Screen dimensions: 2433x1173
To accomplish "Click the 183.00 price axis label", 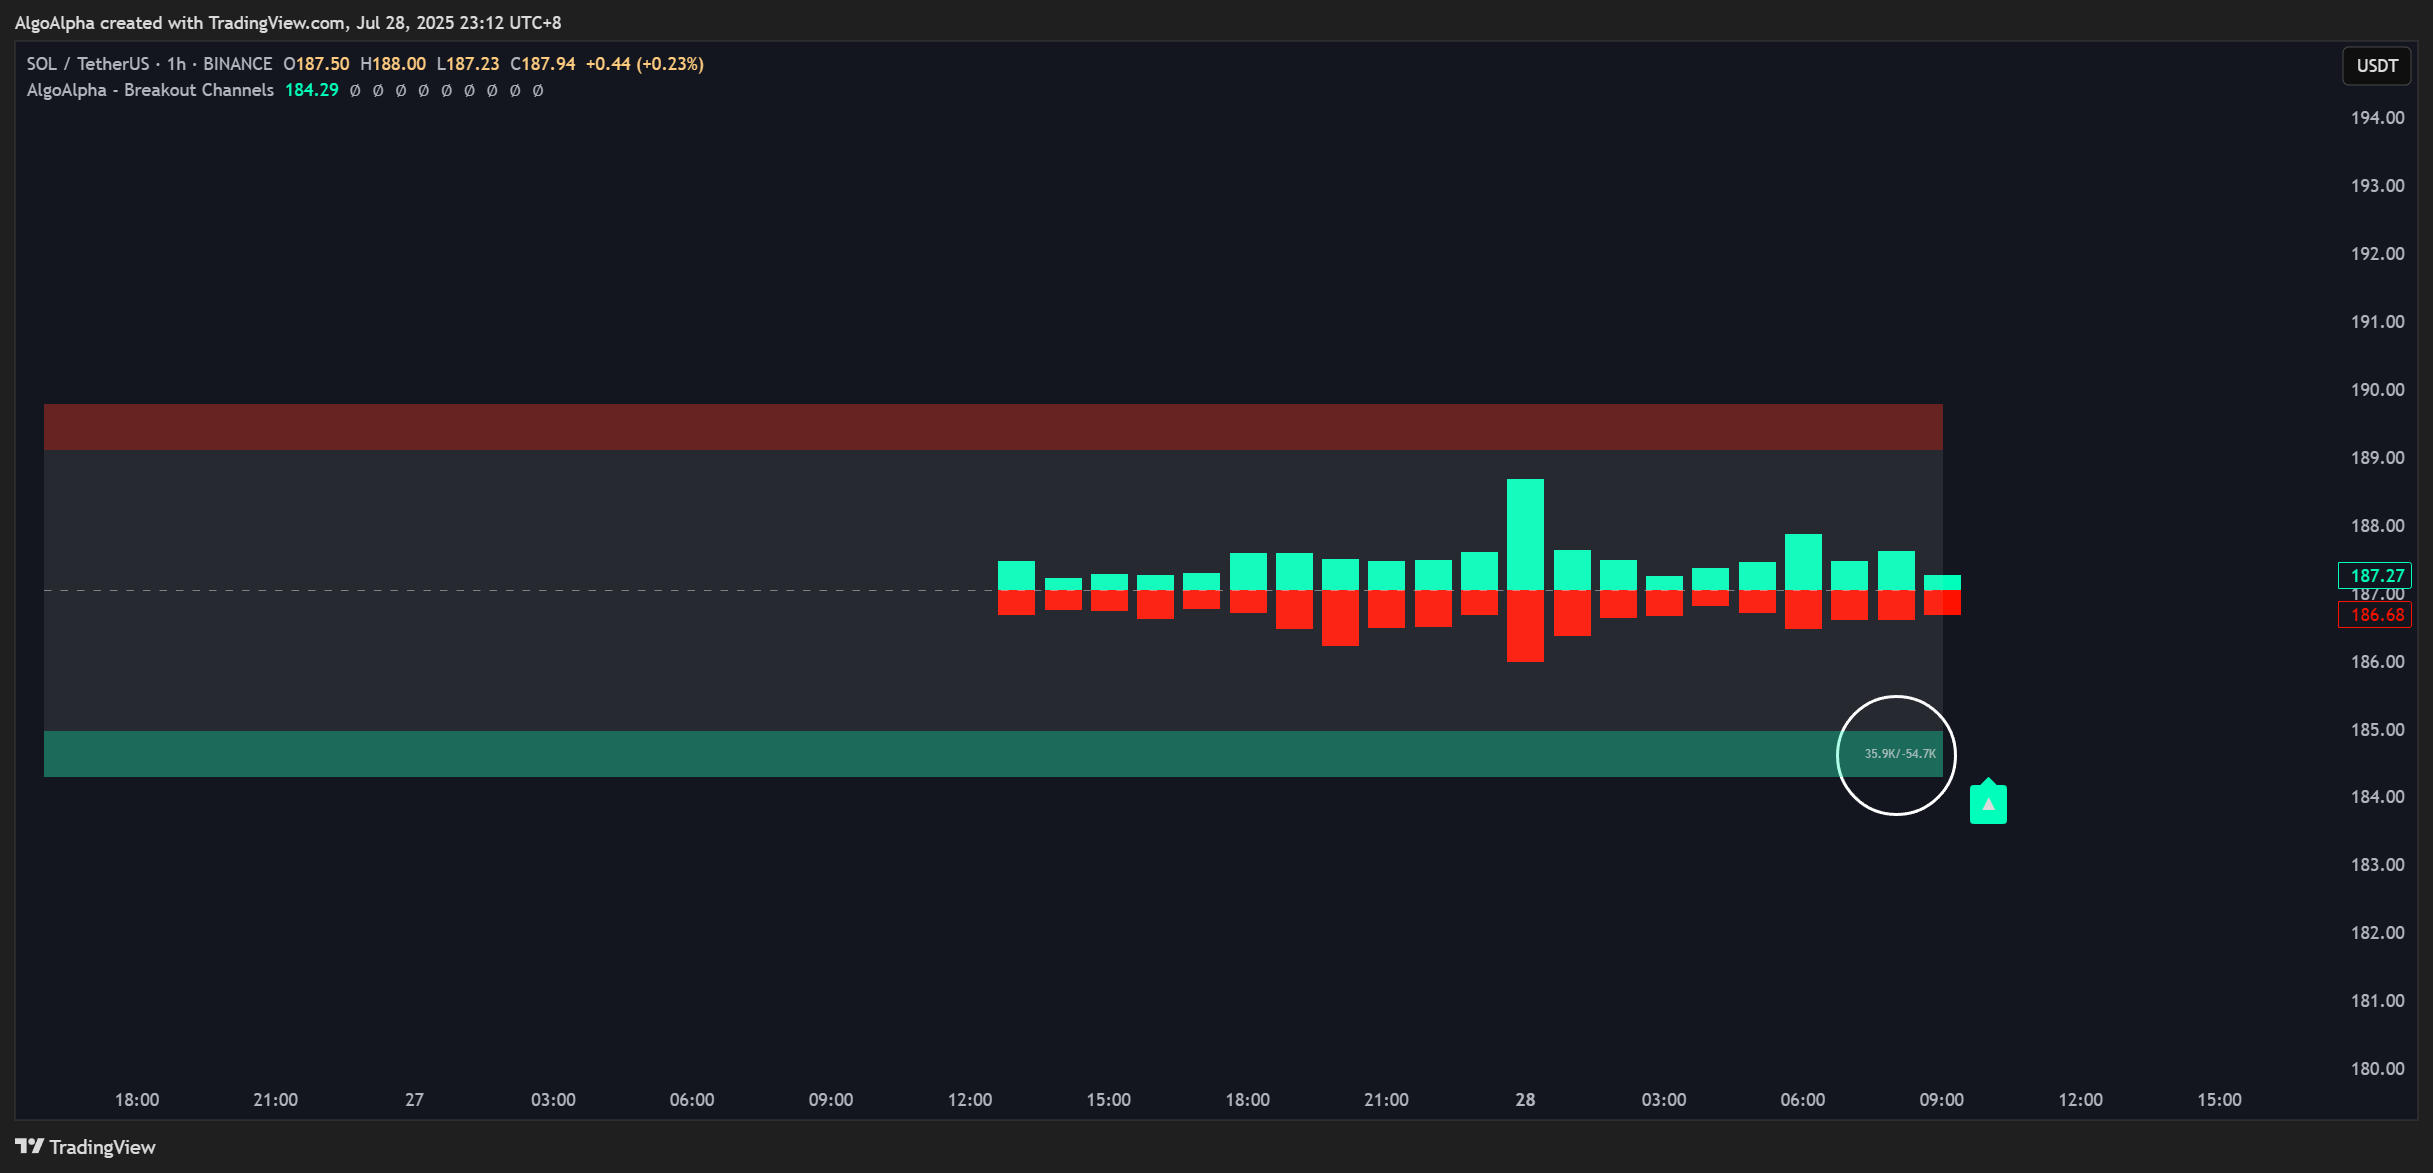I will 2377,865.
